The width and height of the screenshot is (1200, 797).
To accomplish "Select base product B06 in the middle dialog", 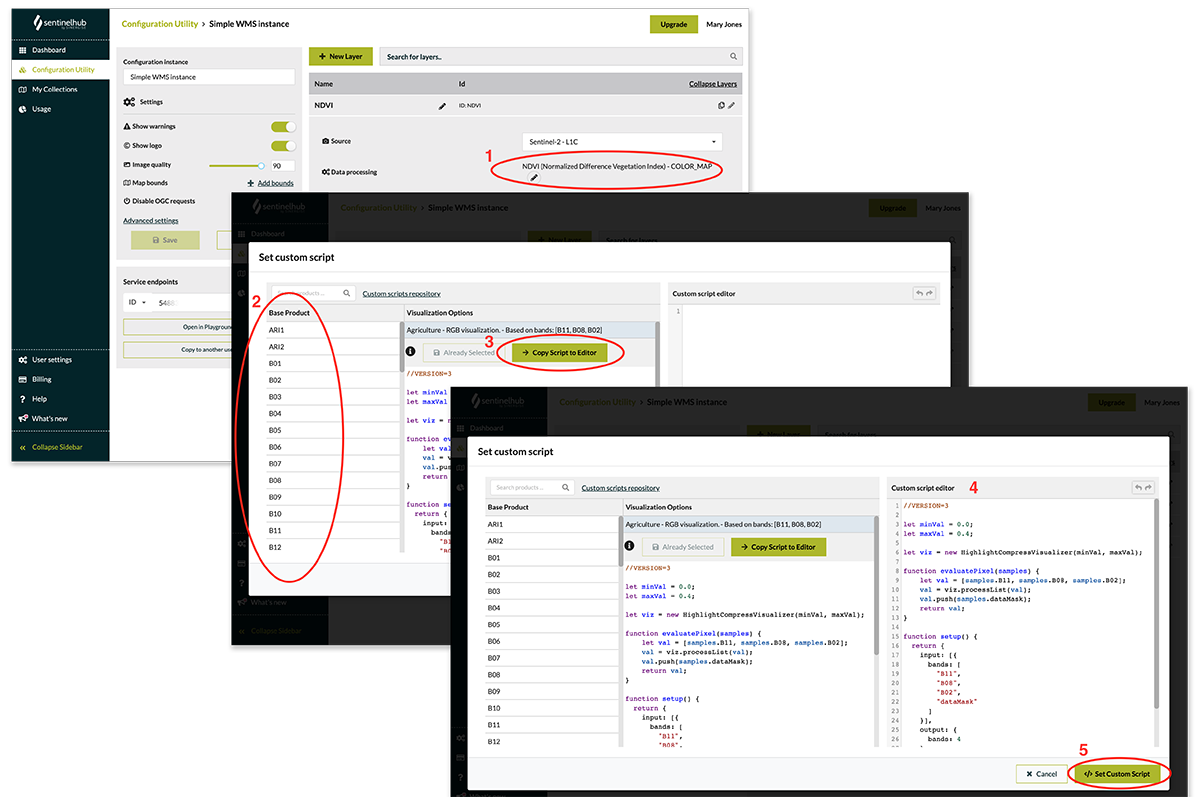I will (x=334, y=447).
